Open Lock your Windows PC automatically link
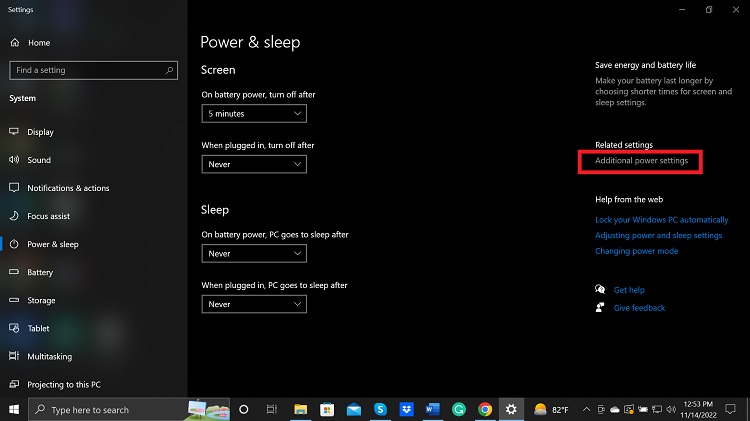750x421 pixels. tap(661, 219)
